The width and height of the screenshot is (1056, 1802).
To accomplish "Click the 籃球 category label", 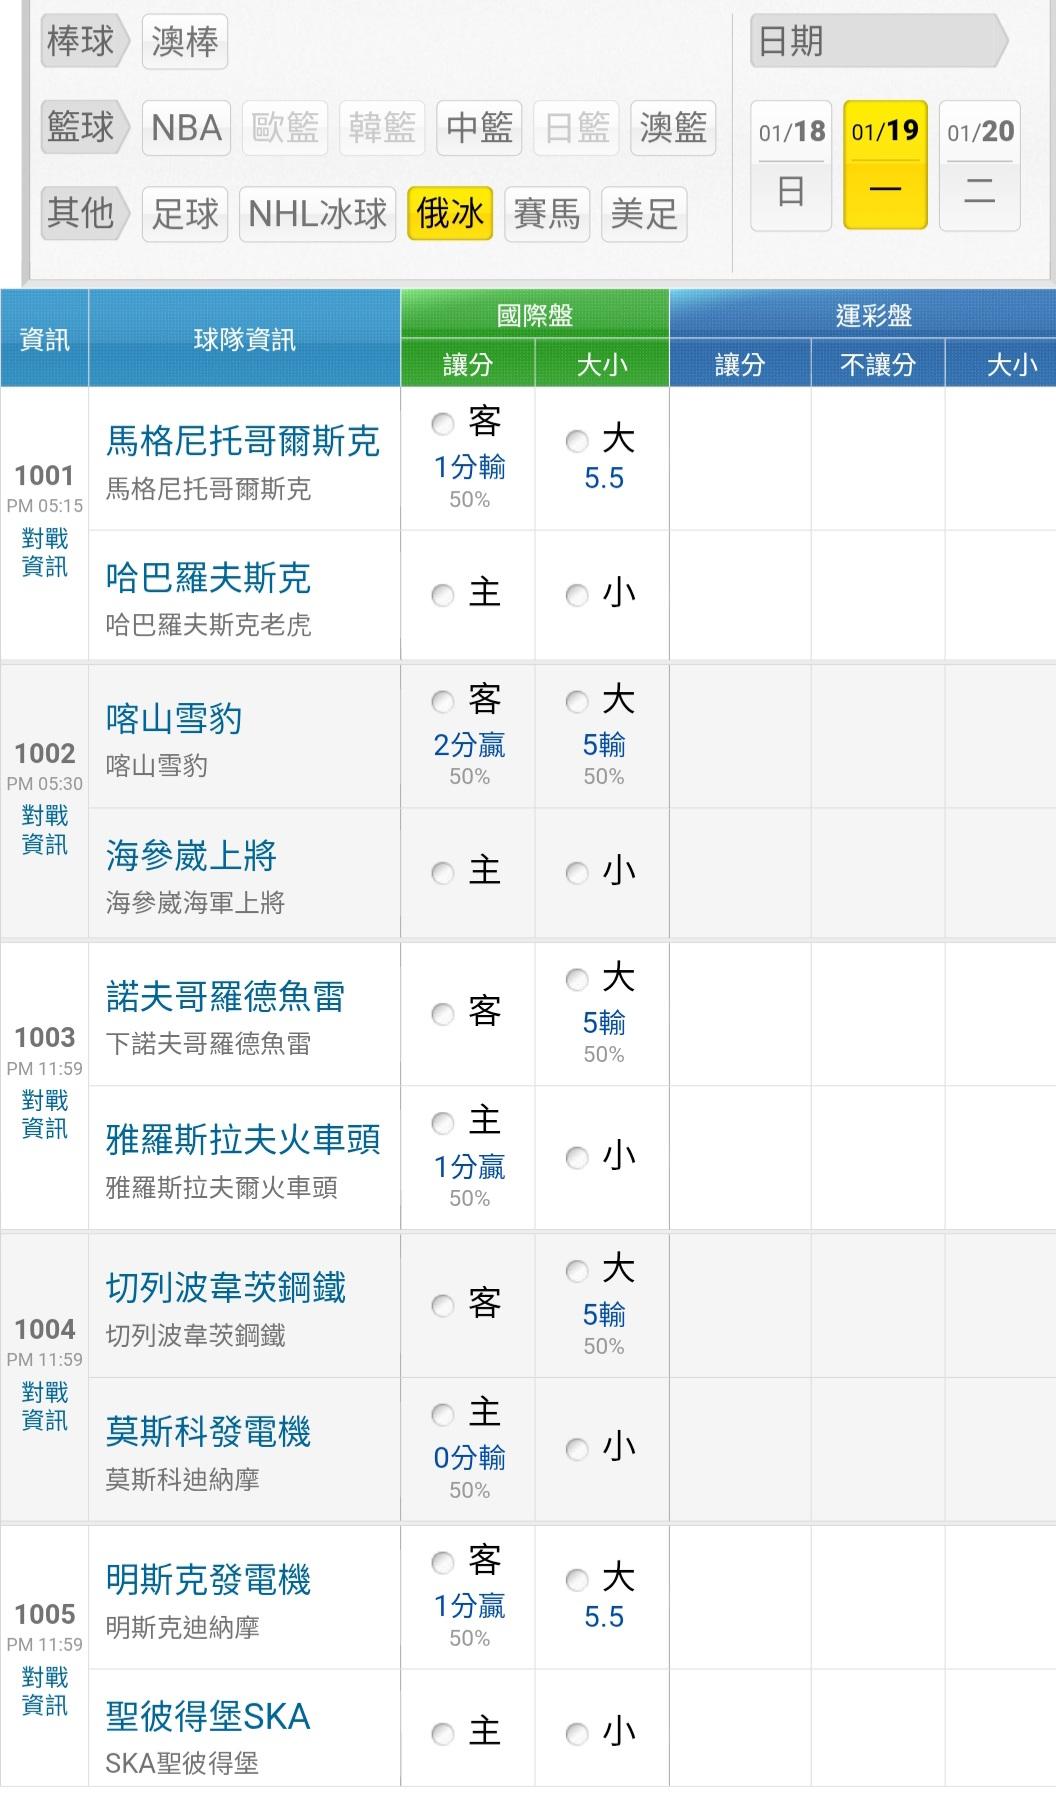I will [86, 128].
